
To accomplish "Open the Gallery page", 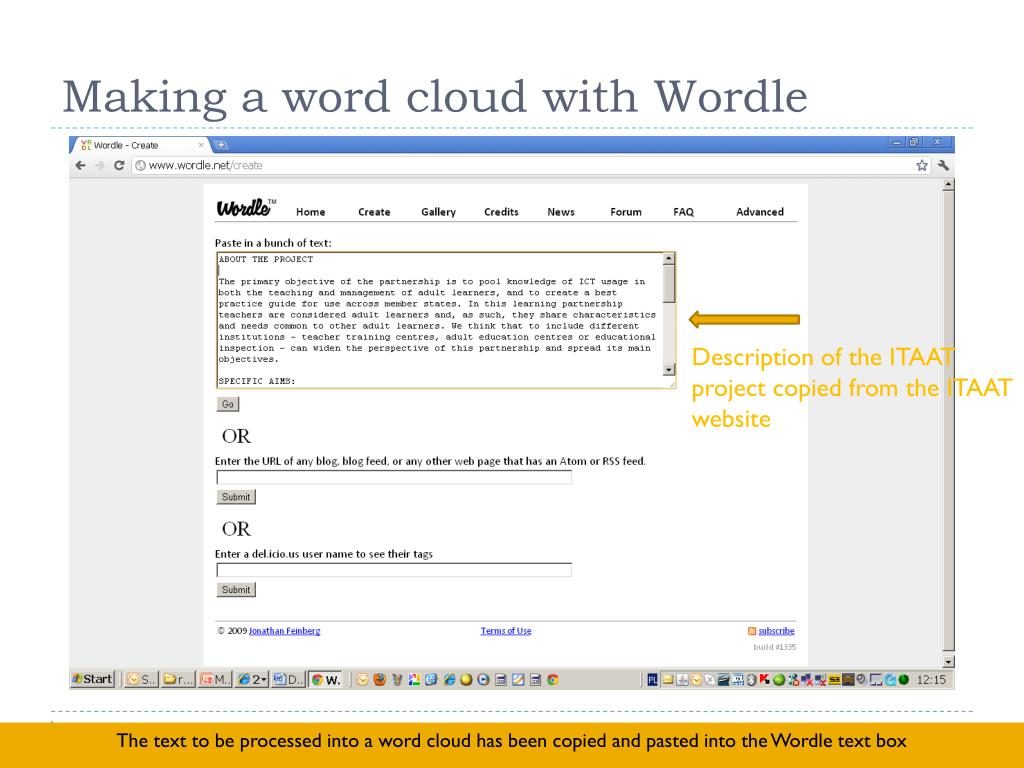I will pos(438,212).
